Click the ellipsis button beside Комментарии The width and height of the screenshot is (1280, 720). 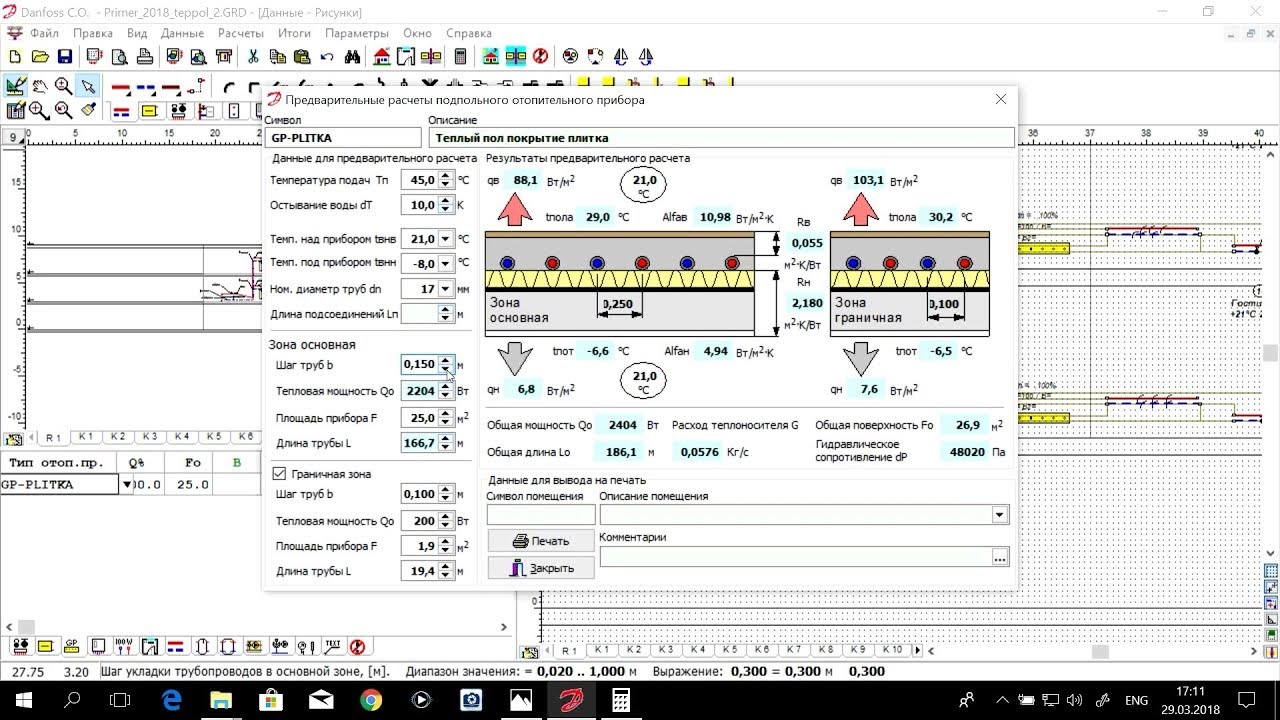1000,558
